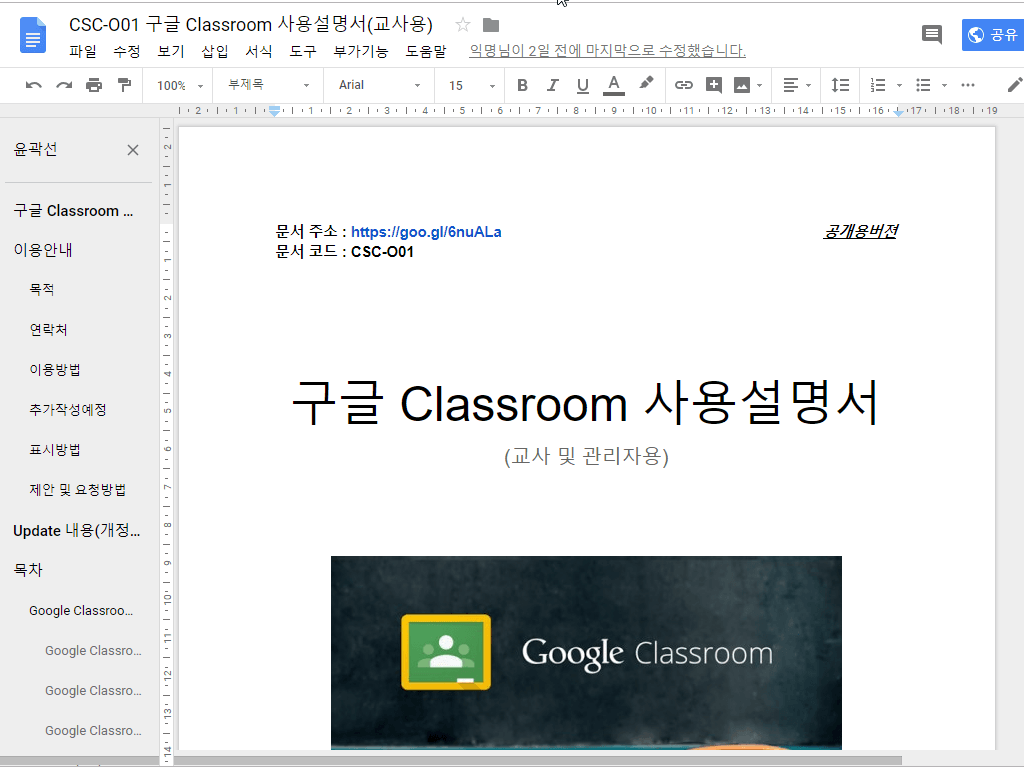Open the 도구 menu
Viewport: 1024px width, 768px height.
300,52
